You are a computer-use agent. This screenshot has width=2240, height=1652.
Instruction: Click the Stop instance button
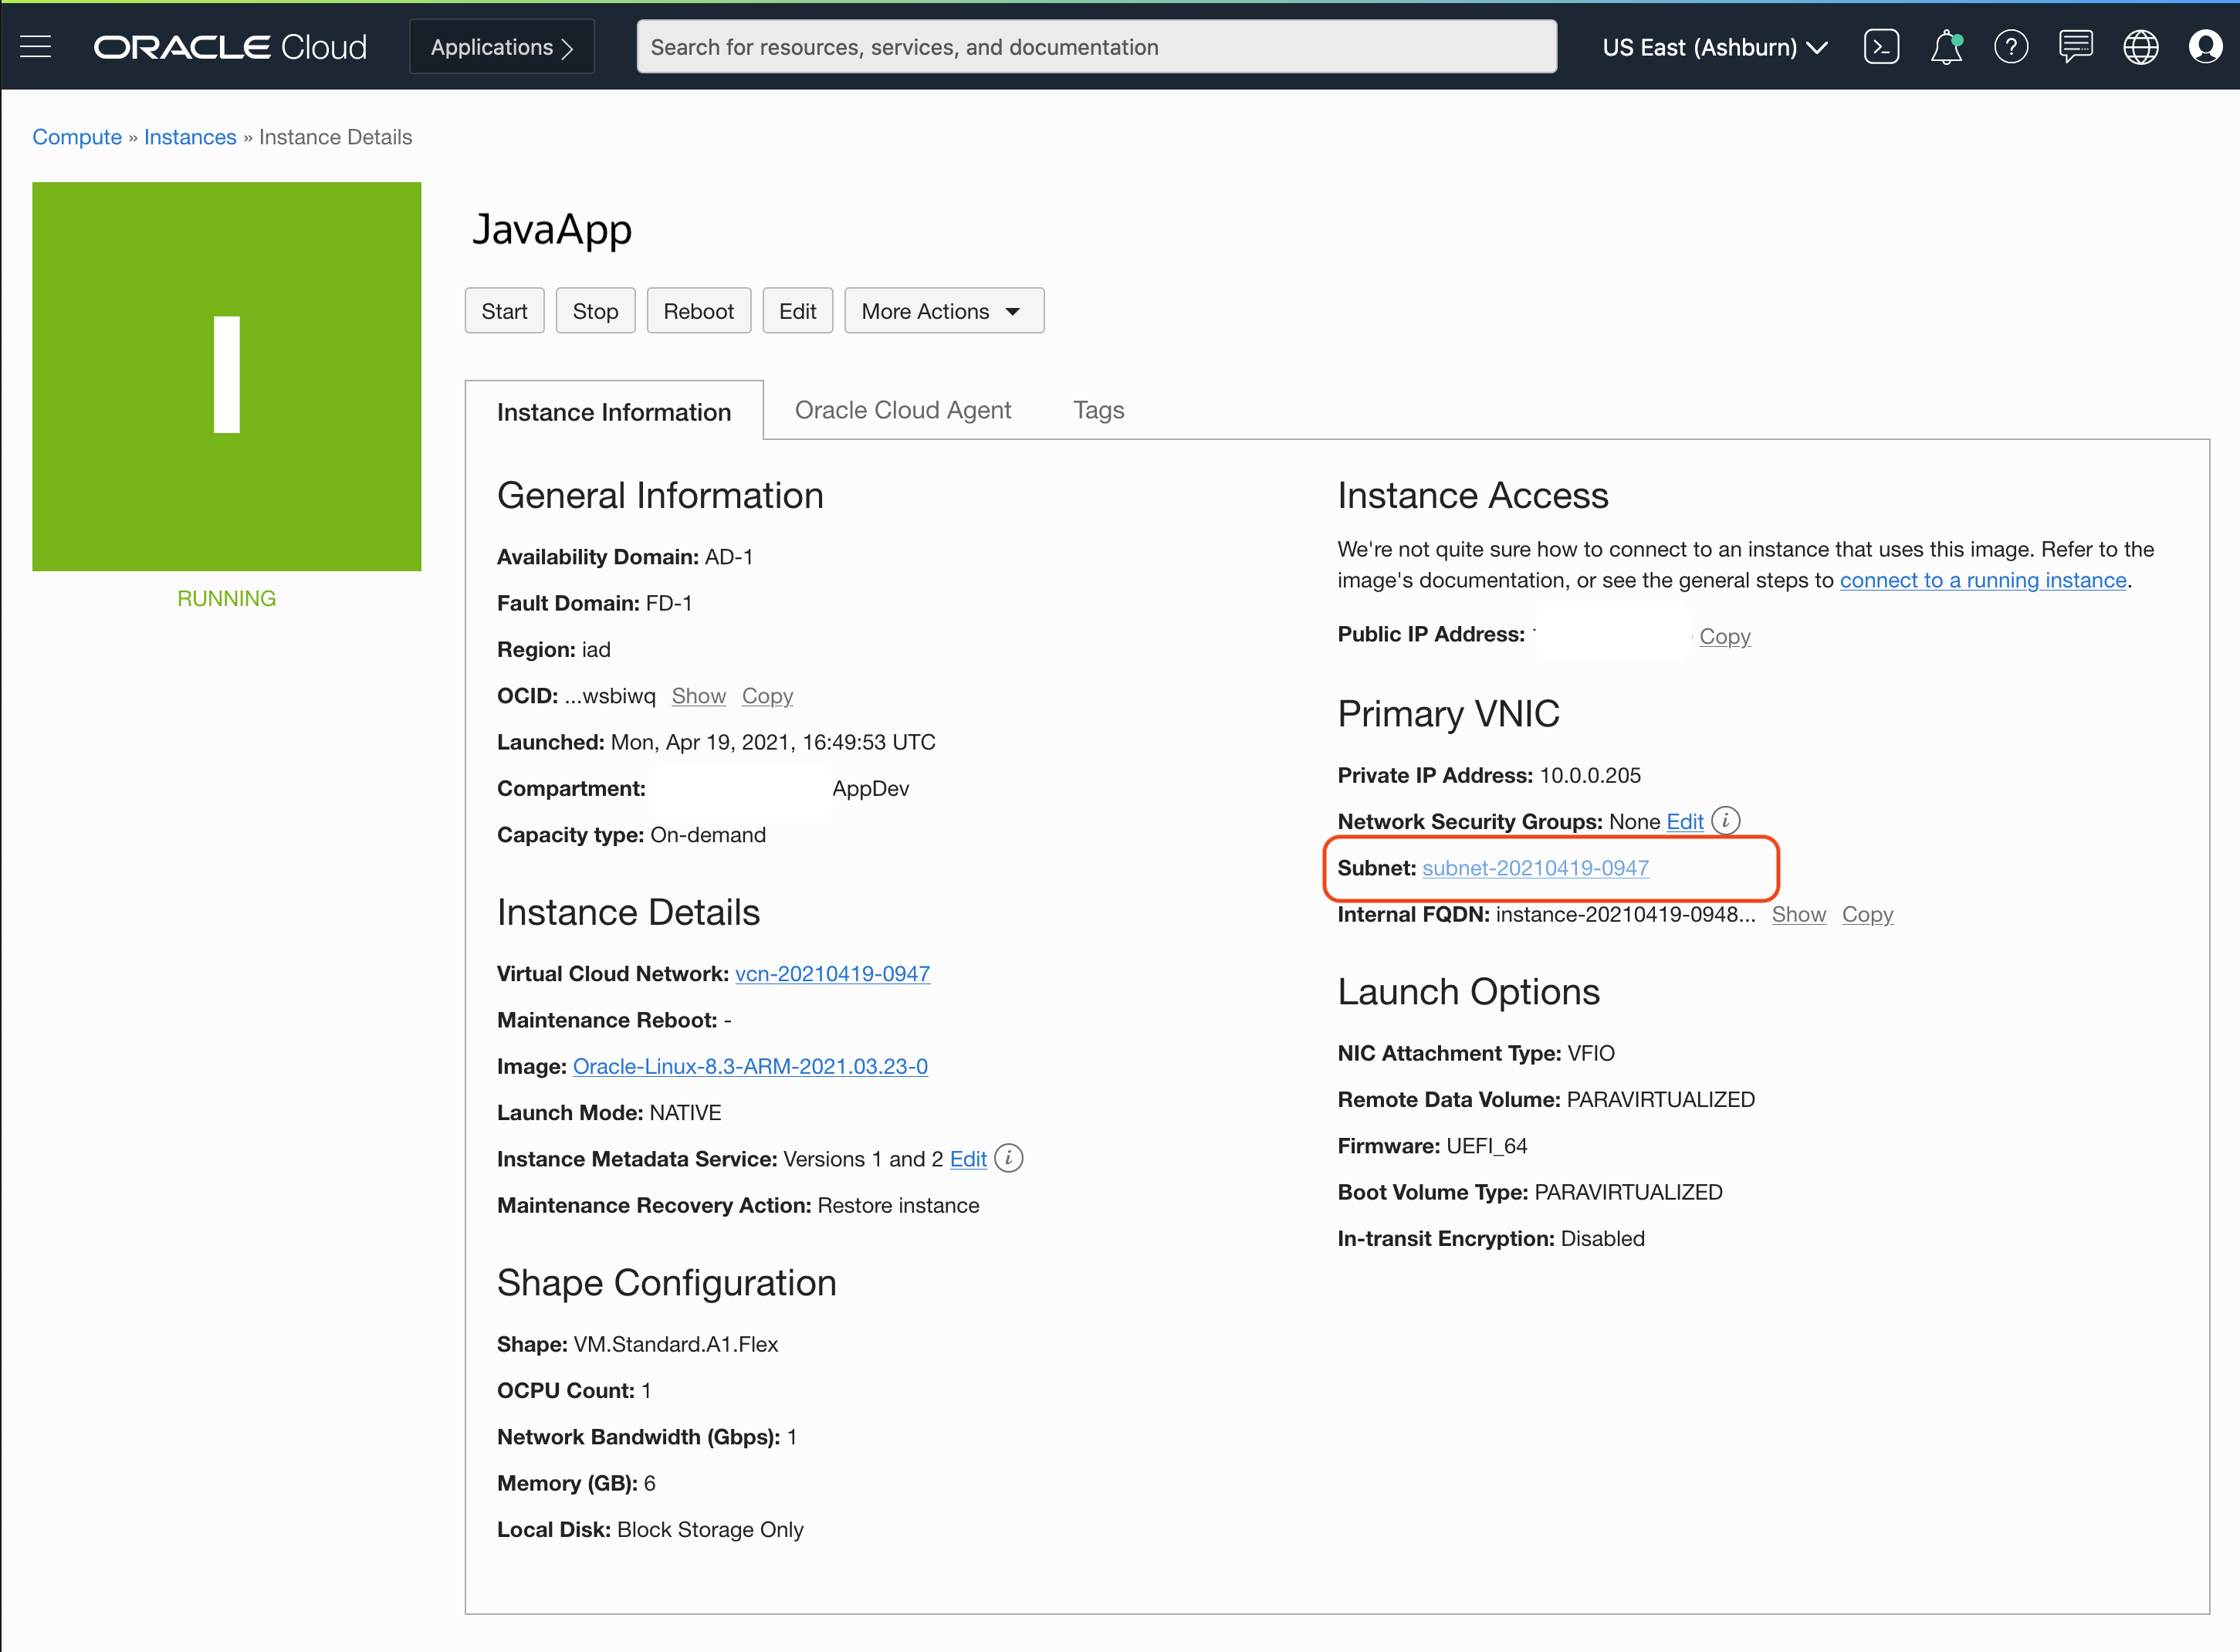pyautogui.click(x=595, y=311)
